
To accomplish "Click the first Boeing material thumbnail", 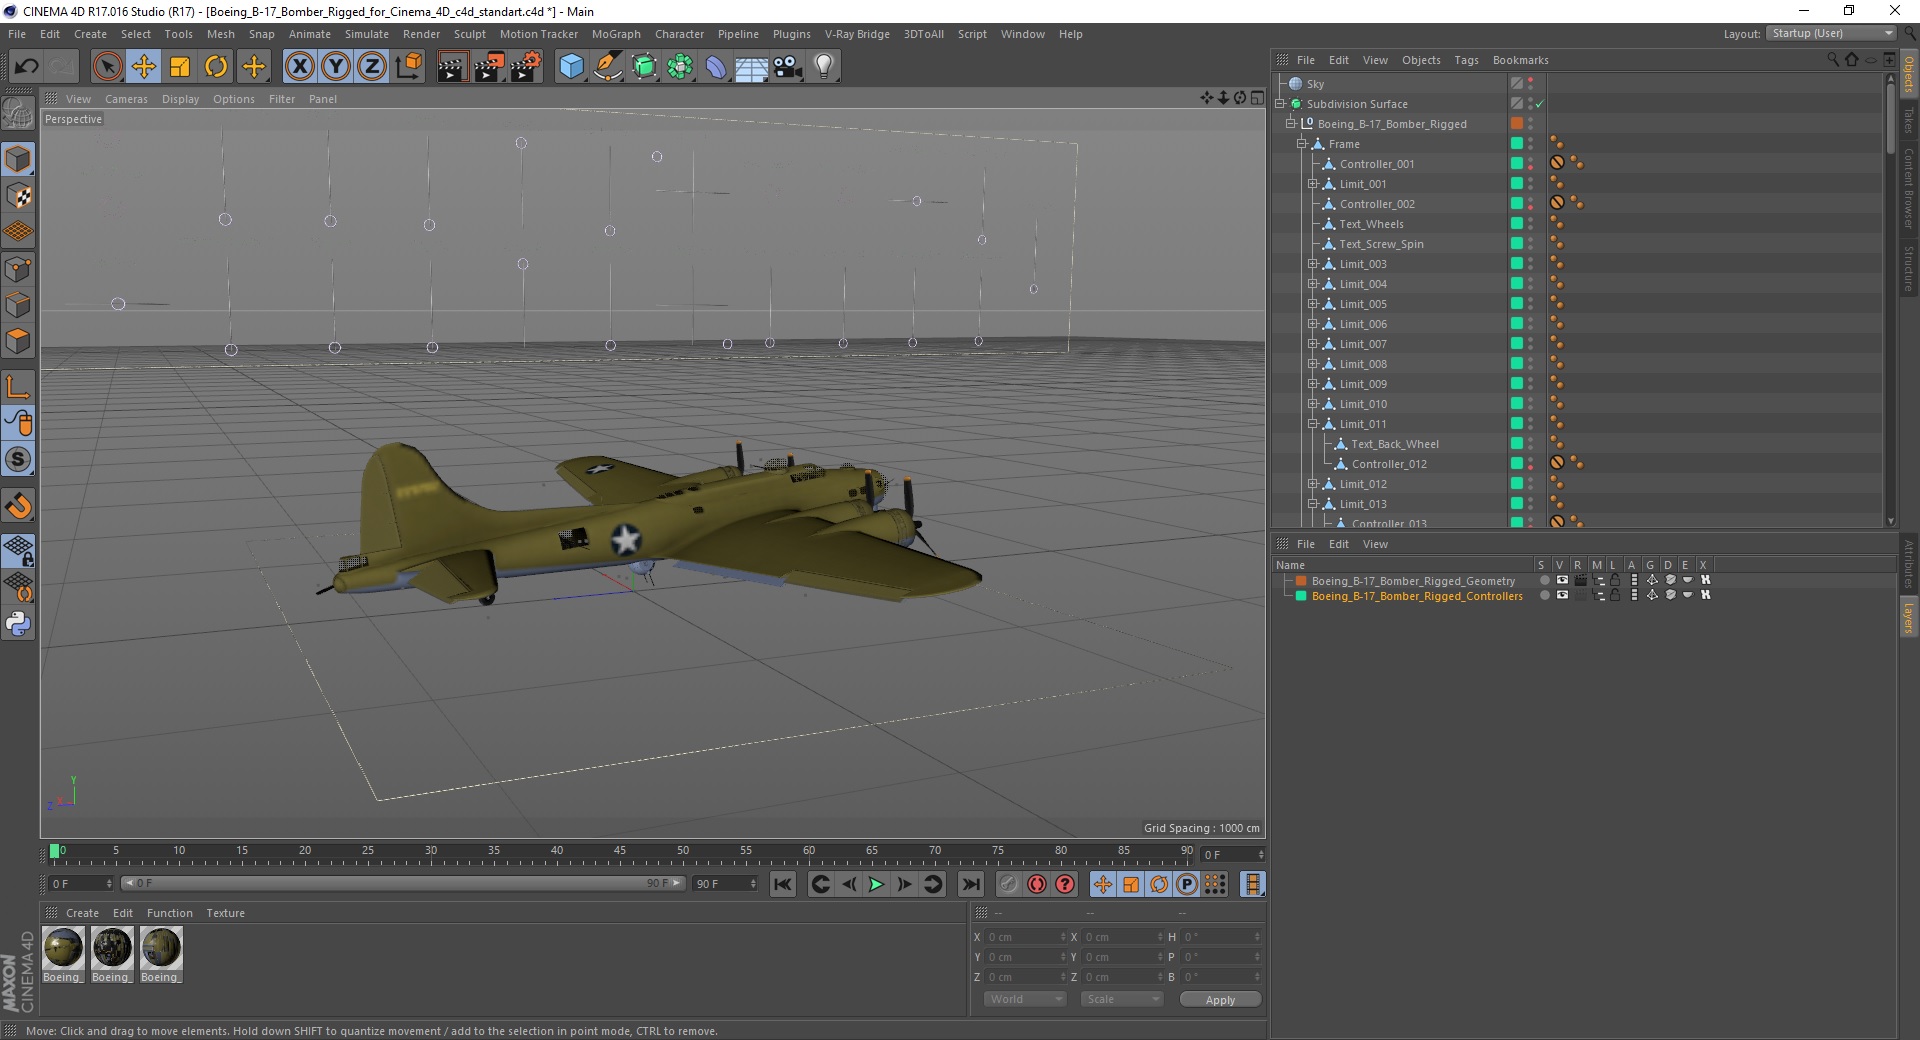I will tap(63, 948).
